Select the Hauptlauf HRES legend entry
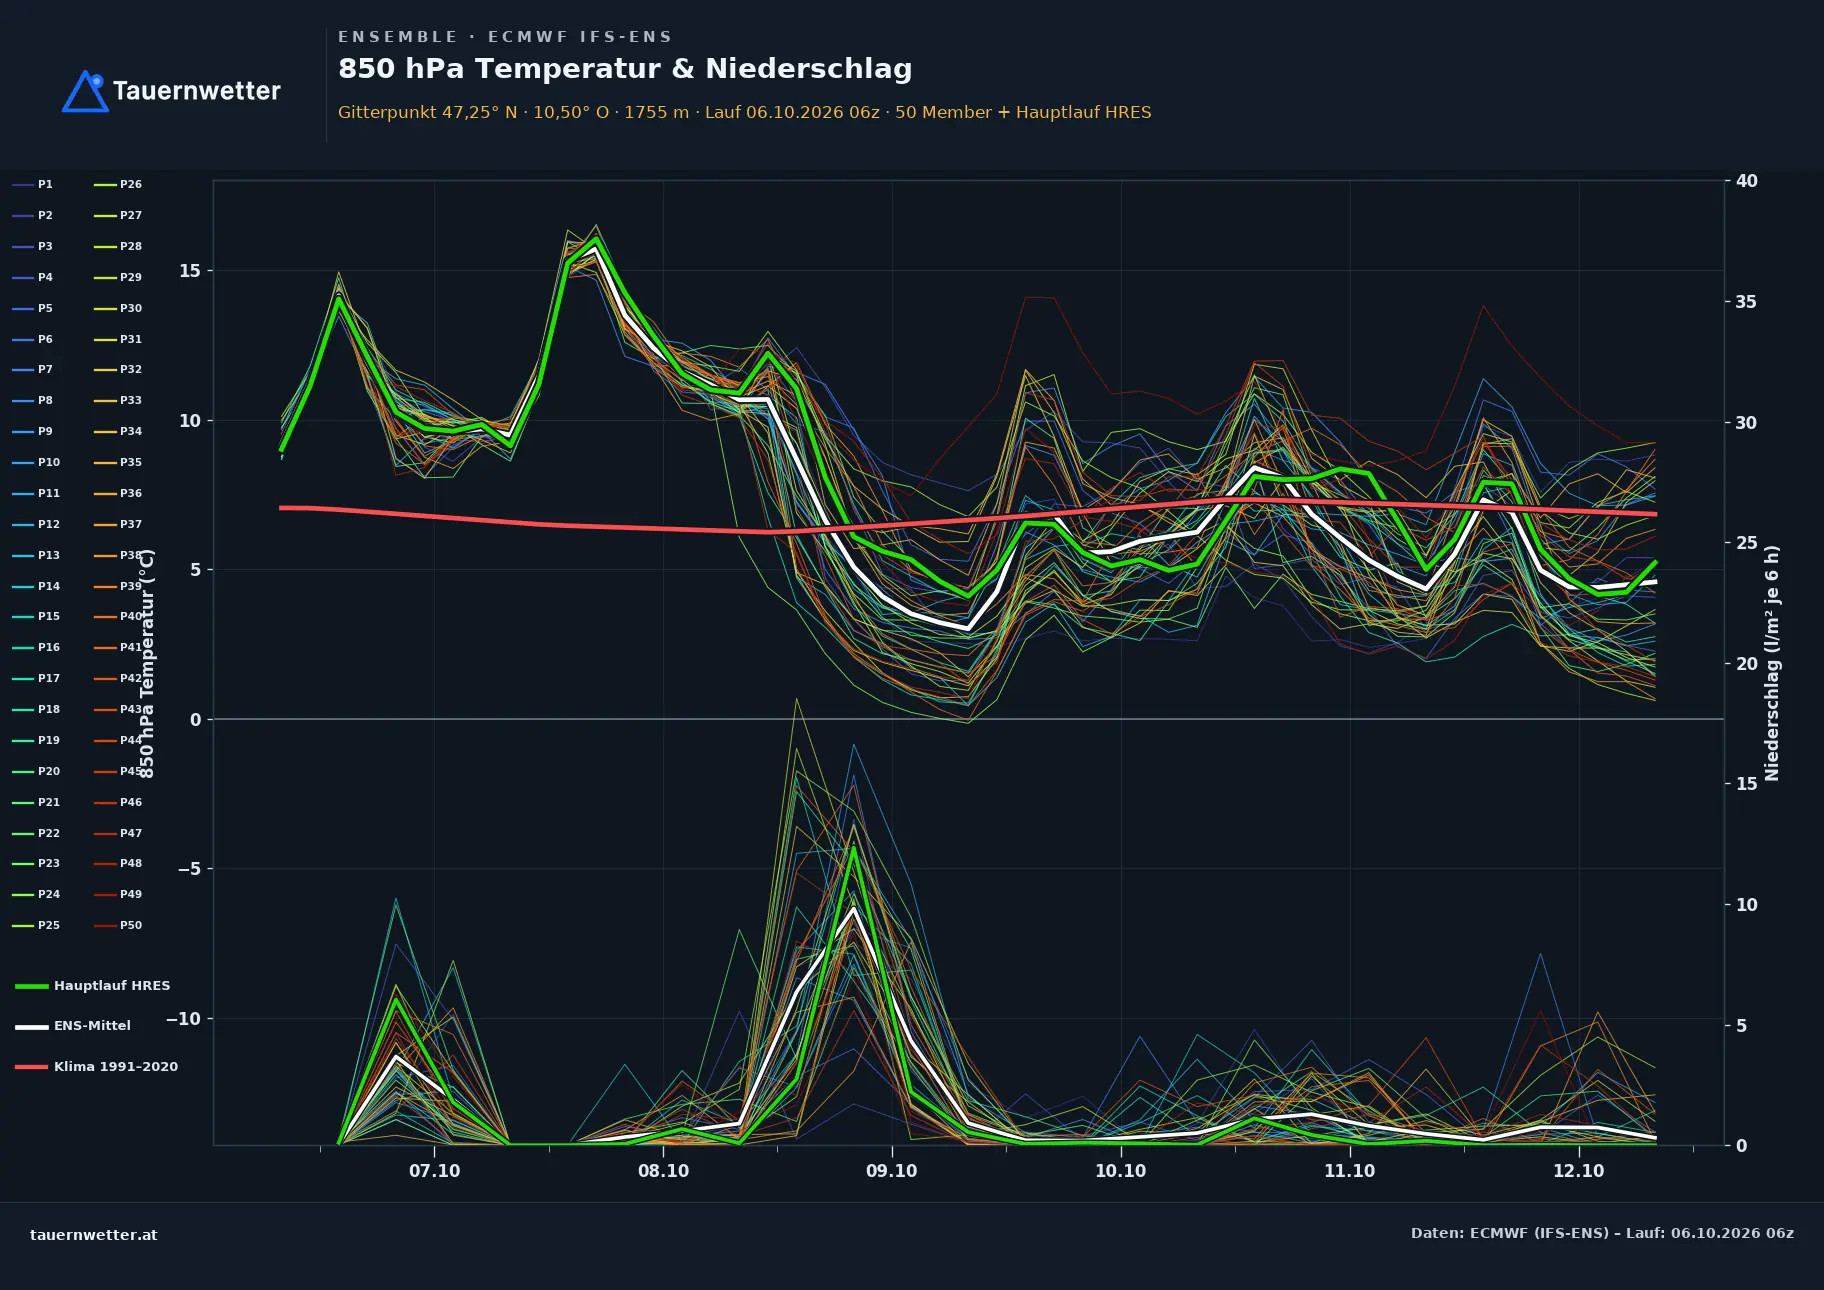The width and height of the screenshot is (1824, 1290). (93, 986)
